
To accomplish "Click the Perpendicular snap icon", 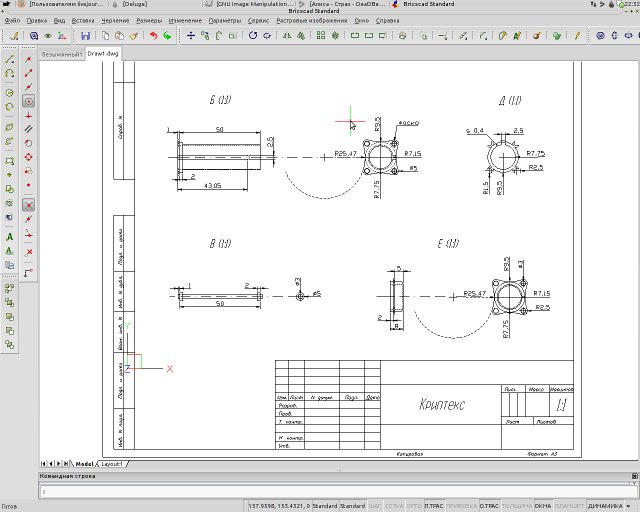I will click(28, 116).
